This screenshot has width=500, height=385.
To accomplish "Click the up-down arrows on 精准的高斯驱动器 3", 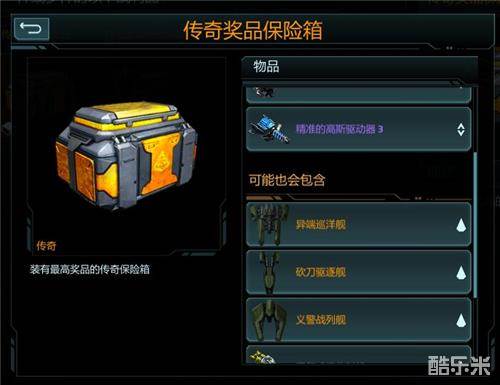I will coord(461,129).
